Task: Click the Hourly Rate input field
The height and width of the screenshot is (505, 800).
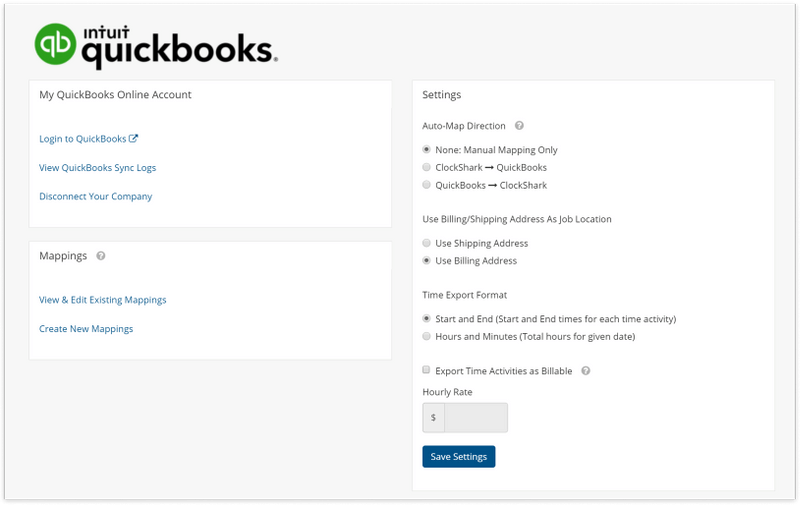Action: (x=476, y=418)
